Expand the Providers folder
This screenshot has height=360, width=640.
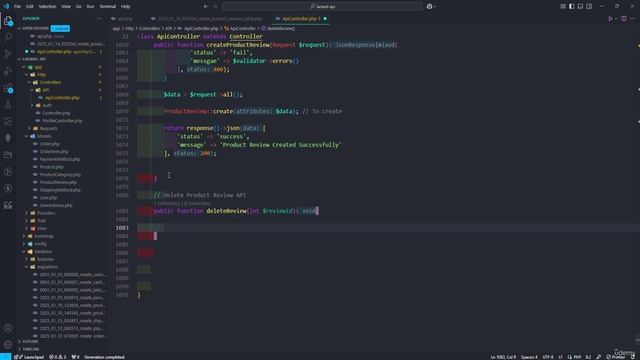tap(27, 213)
